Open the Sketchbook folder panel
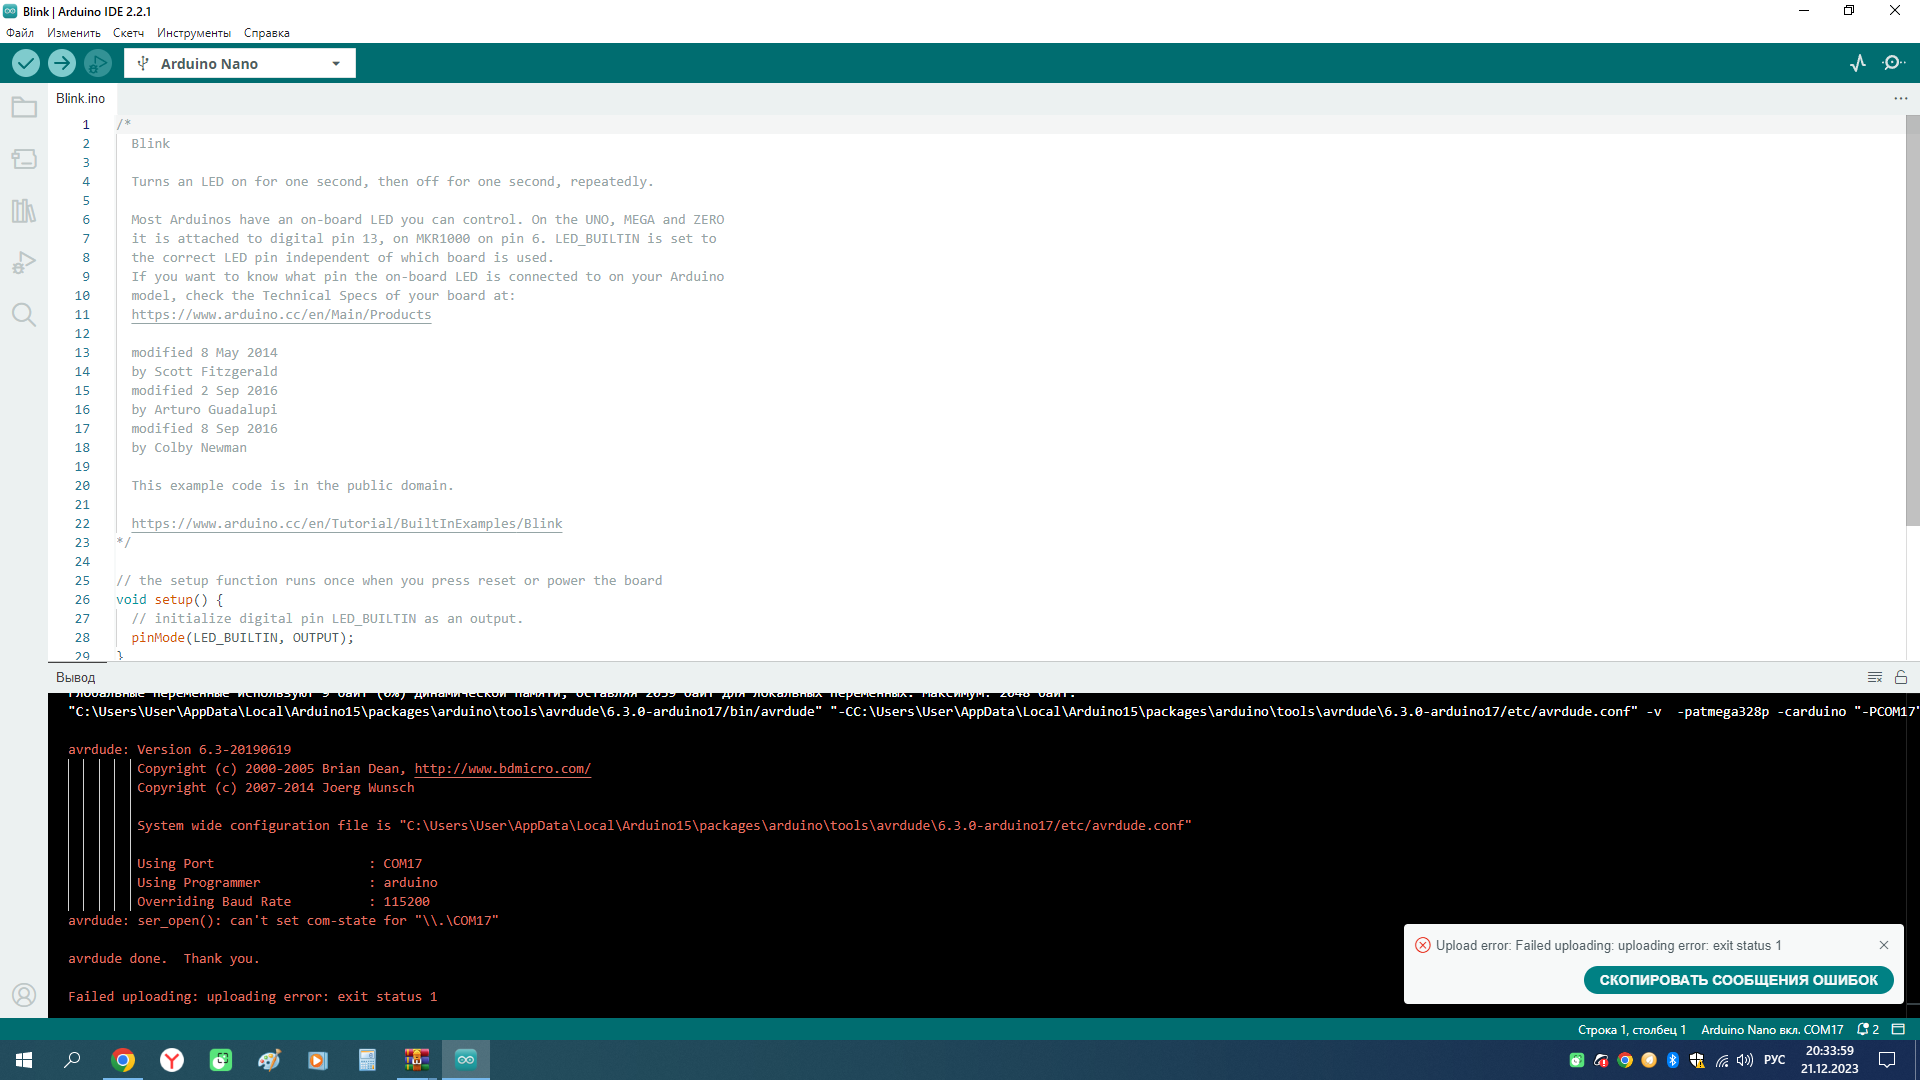1920x1080 pixels. point(24,107)
